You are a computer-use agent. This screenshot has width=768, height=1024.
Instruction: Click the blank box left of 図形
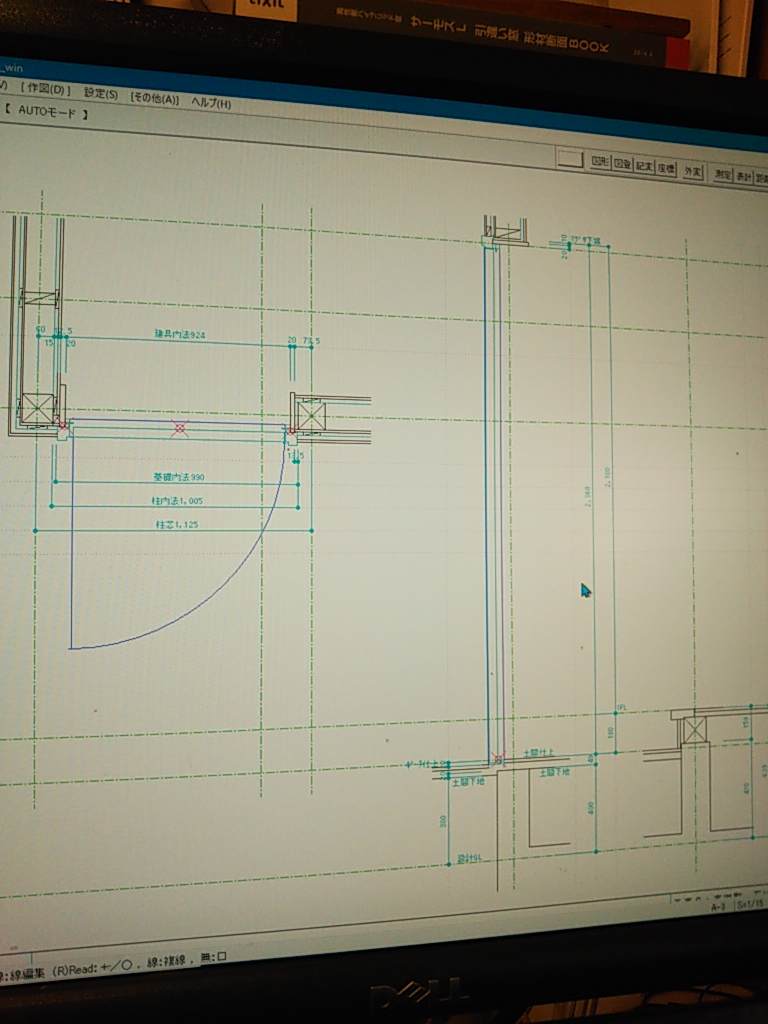[x=571, y=158]
